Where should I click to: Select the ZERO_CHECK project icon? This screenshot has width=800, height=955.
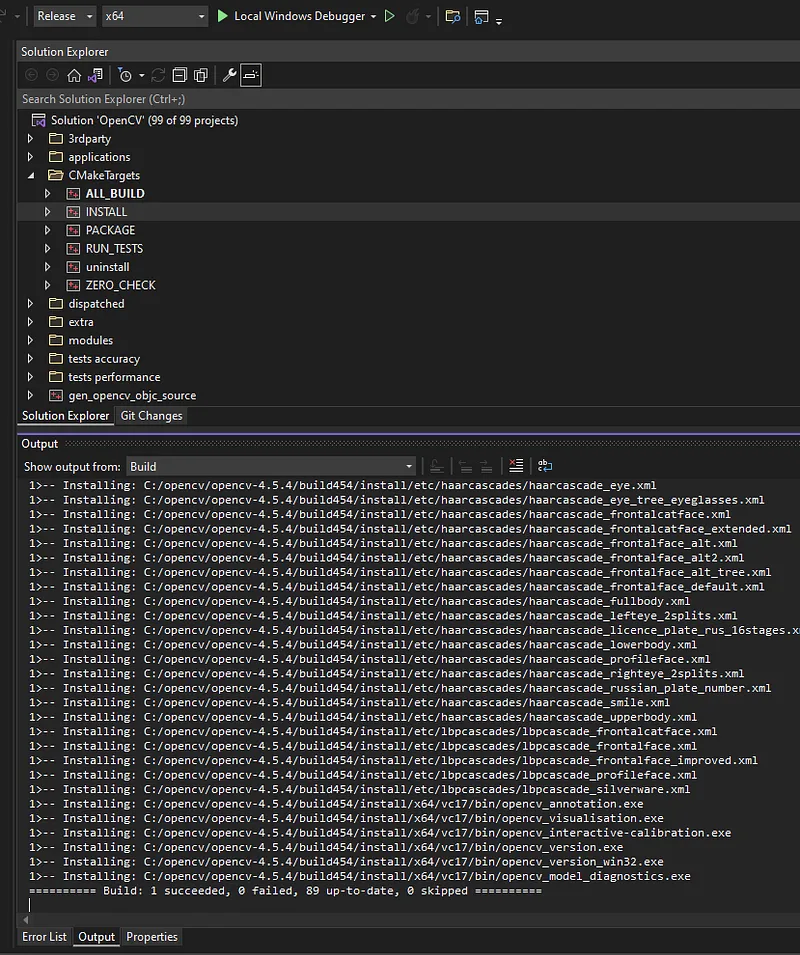pos(73,285)
